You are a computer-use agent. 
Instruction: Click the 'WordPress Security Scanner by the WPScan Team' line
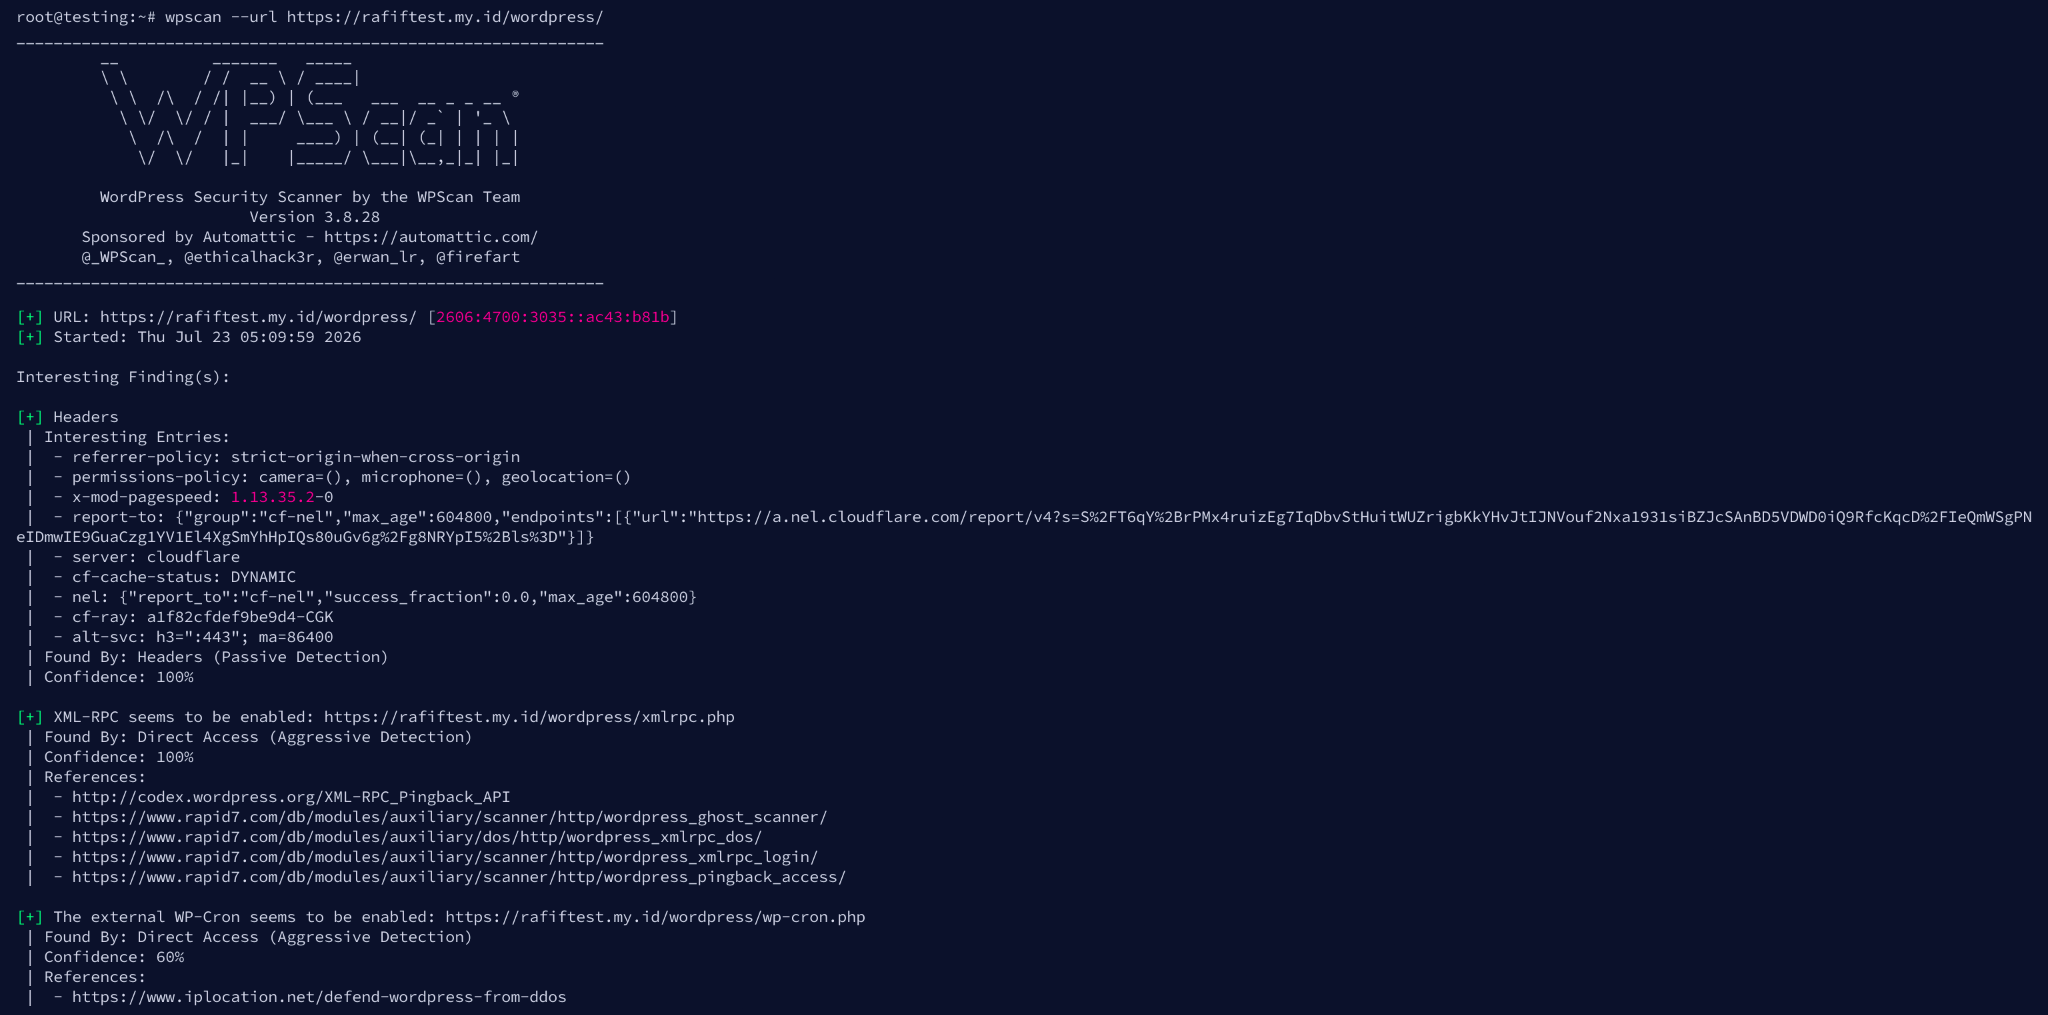click(x=310, y=197)
